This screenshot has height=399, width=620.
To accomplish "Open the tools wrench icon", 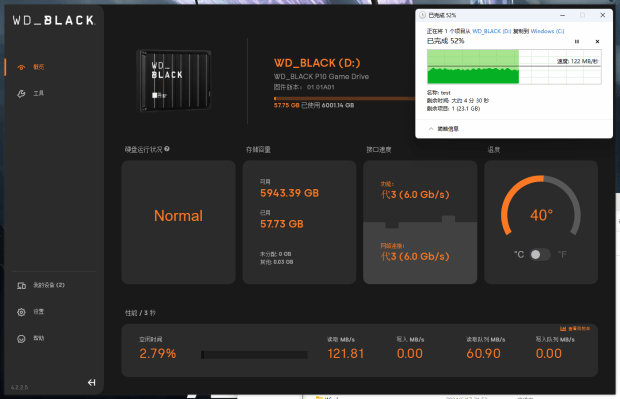I will (21, 94).
